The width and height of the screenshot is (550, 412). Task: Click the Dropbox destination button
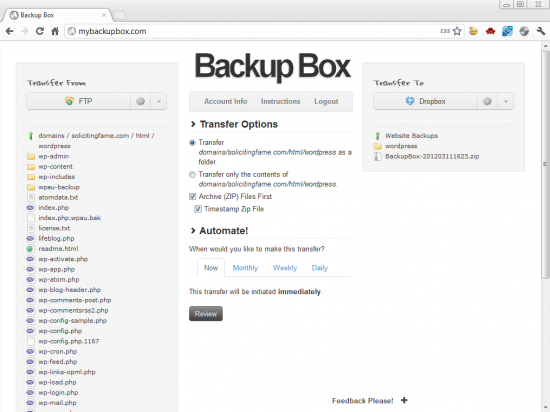[425, 101]
